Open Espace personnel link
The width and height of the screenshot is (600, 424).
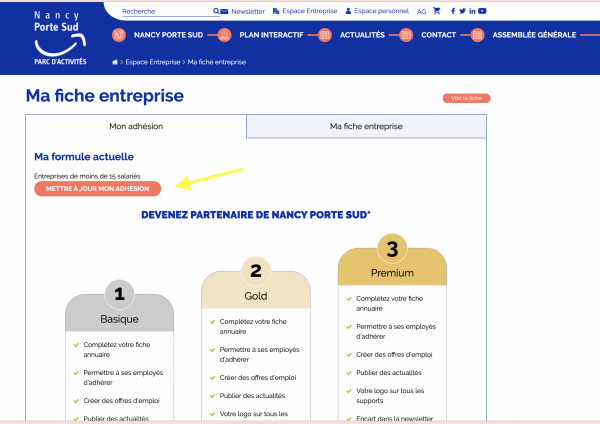pyautogui.click(x=377, y=11)
